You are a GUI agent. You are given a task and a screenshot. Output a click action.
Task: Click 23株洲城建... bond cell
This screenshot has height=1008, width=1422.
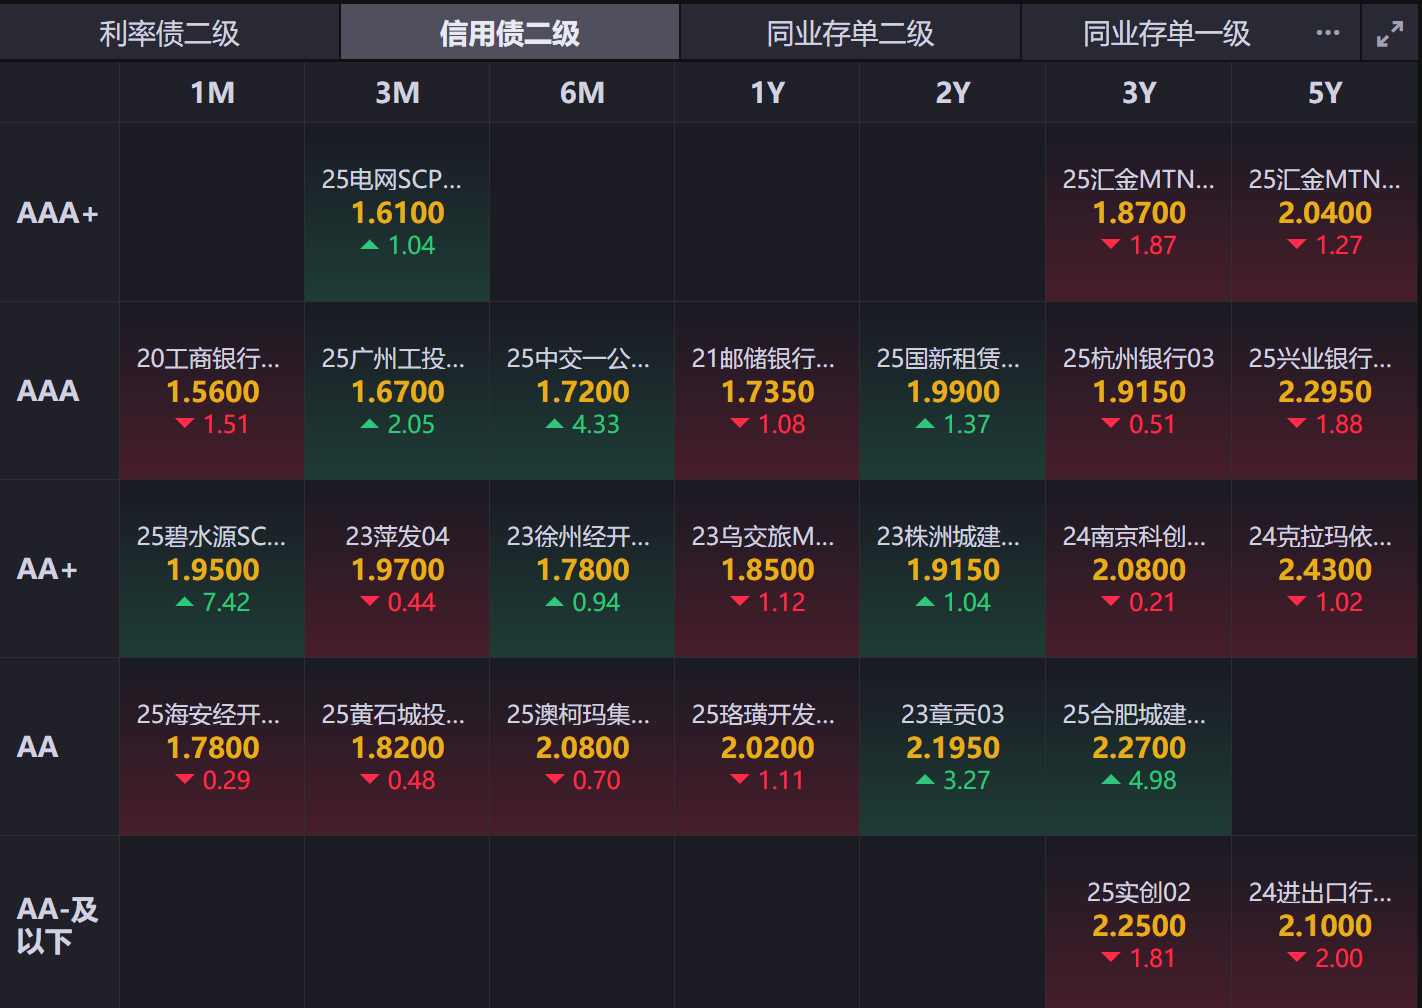952,569
